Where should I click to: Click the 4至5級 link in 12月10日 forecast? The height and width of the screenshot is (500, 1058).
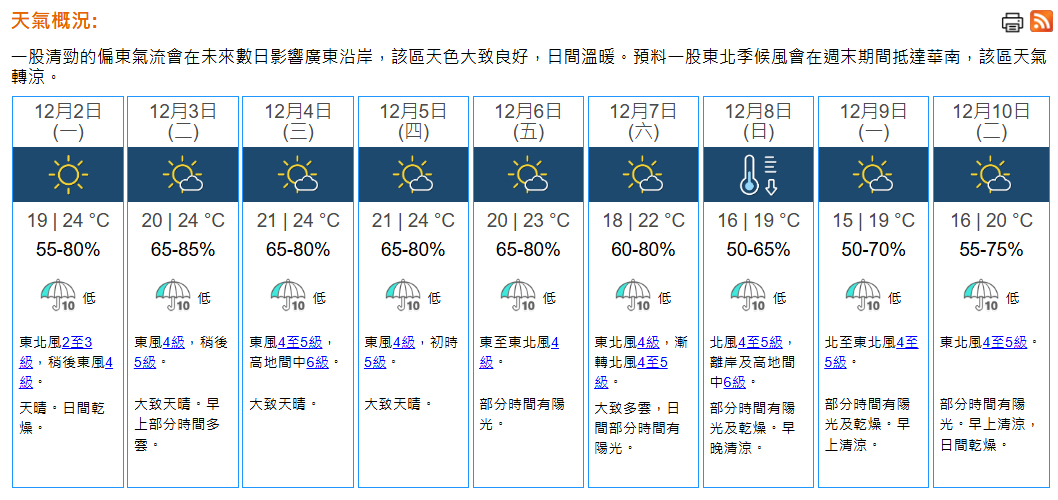point(1004,342)
